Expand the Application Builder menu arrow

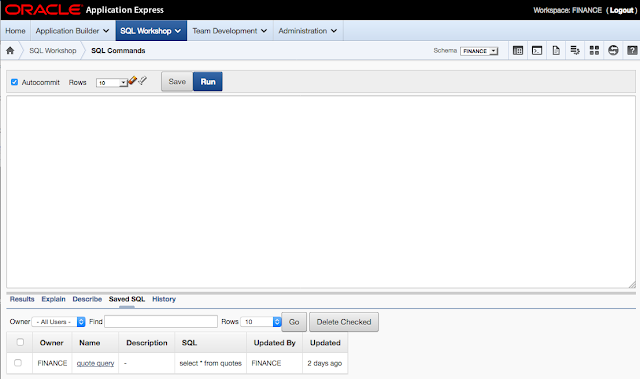coord(106,31)
